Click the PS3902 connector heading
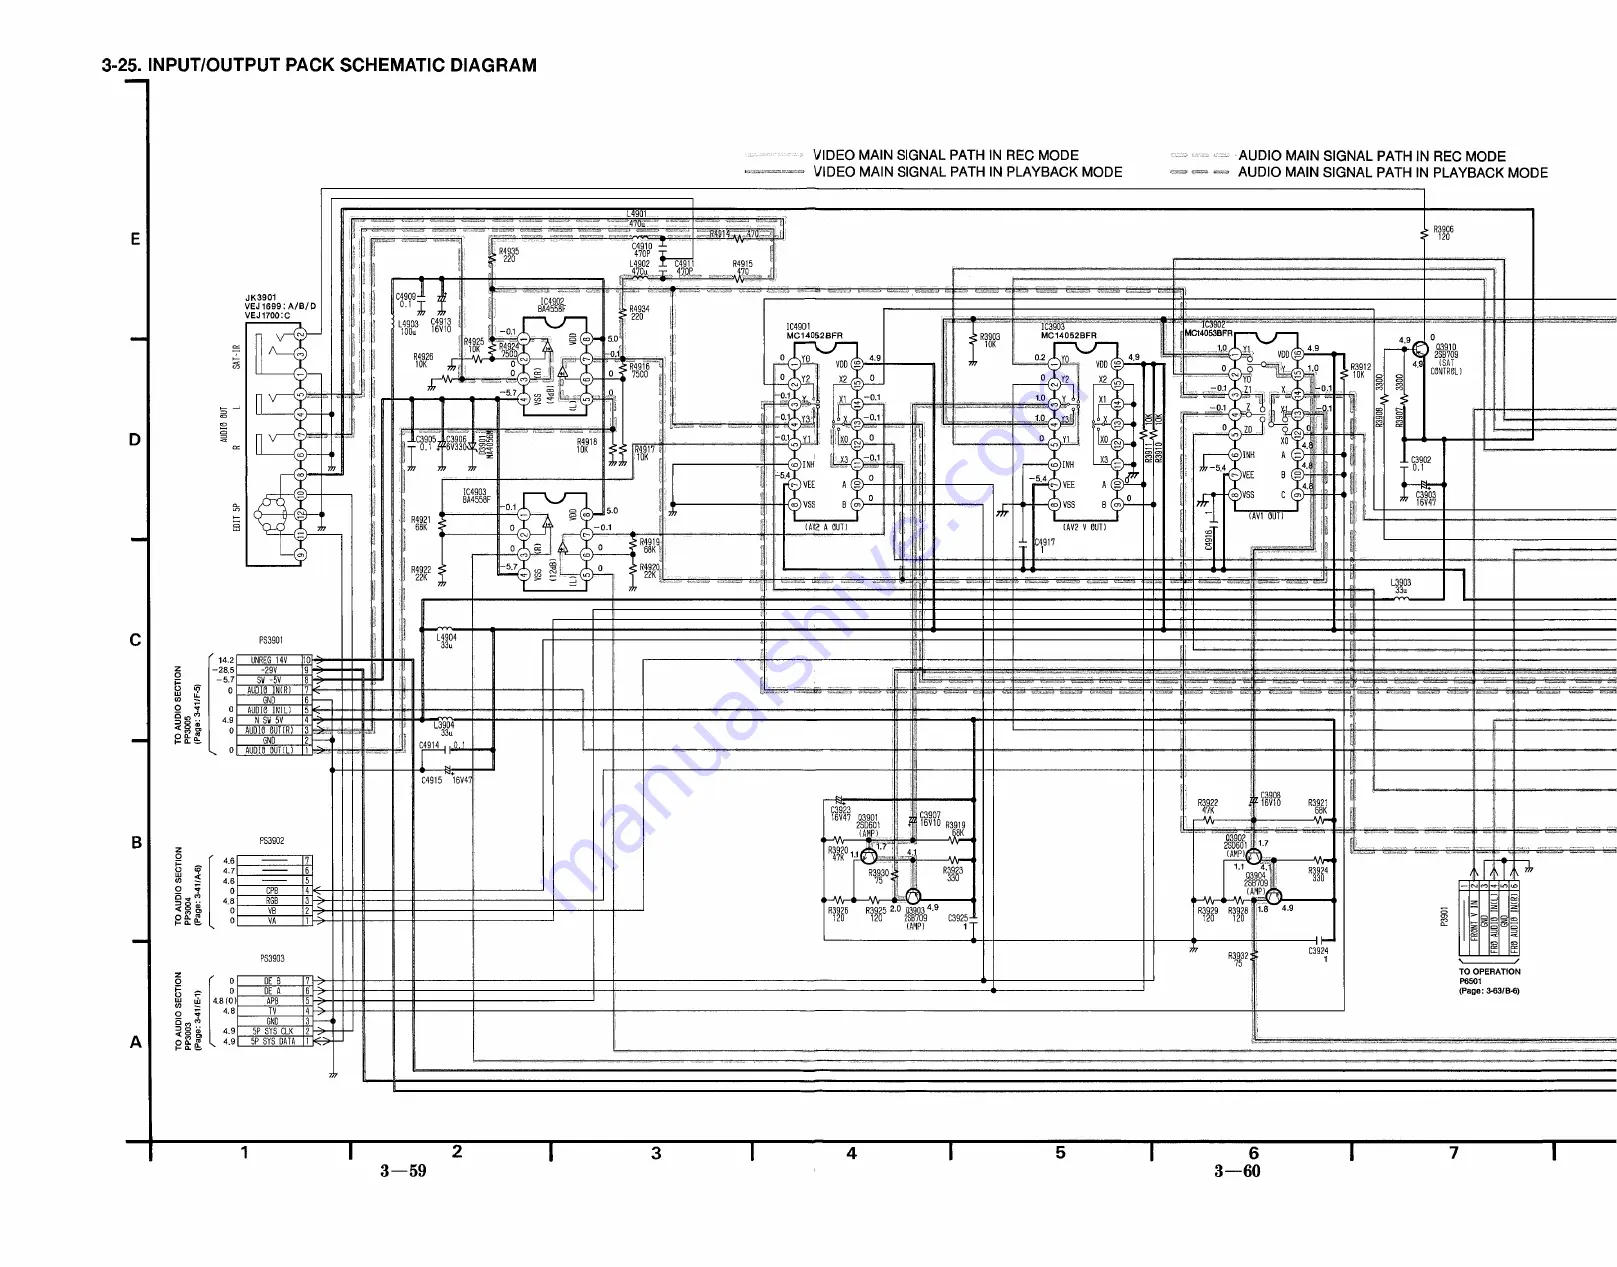The width and height of the screenshot is (1617, 1267). (x=271, y=841)
